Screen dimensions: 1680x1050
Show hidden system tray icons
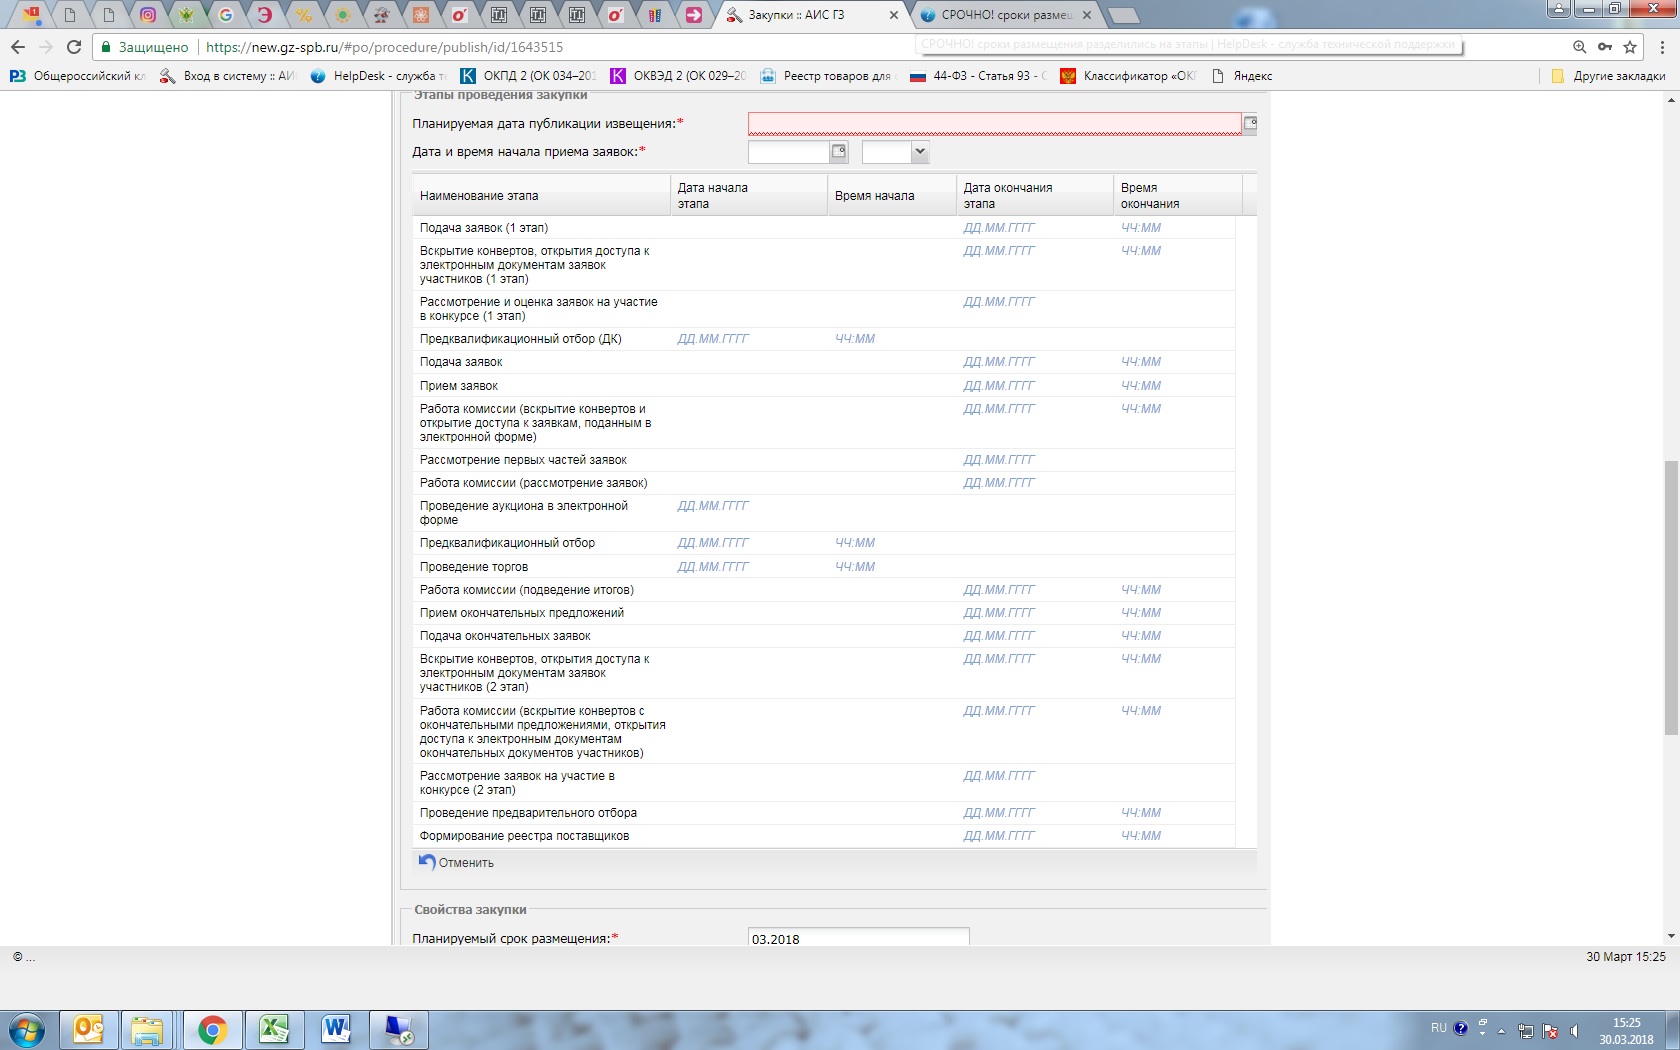[x=1501, y=1030]
